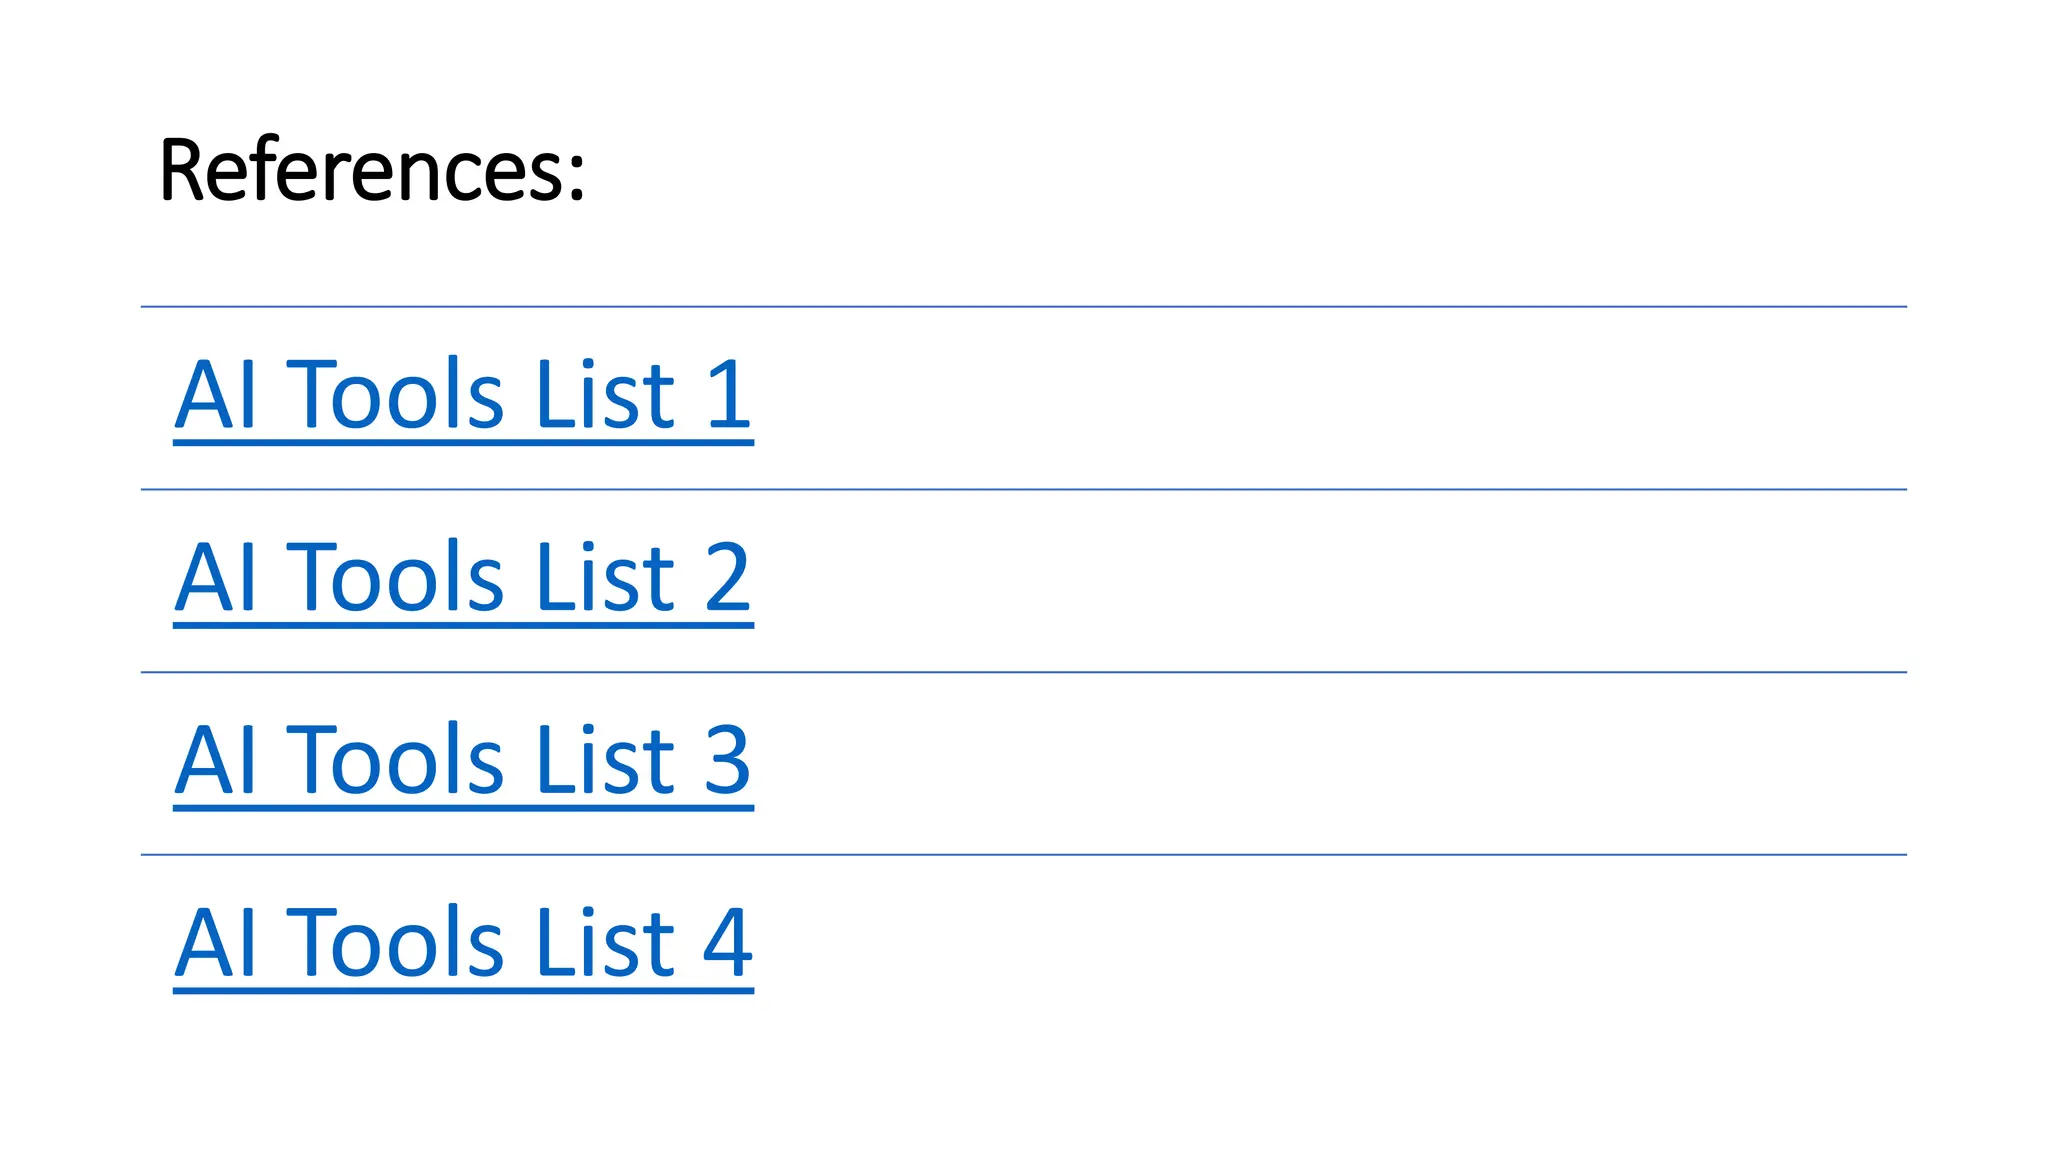Click the word AI in List 3 link
This screenshot has height=1152, width=2048.
(x=216, y=761)
